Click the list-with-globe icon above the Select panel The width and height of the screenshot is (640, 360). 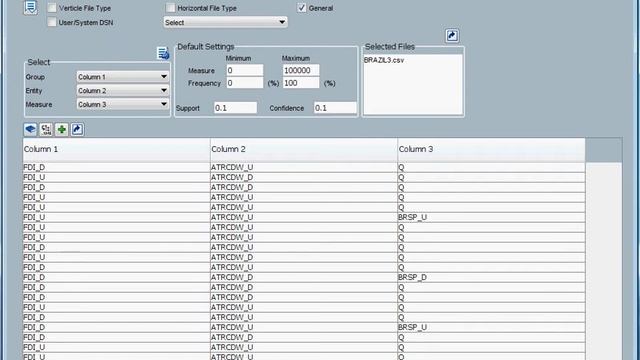click(163, 53)
